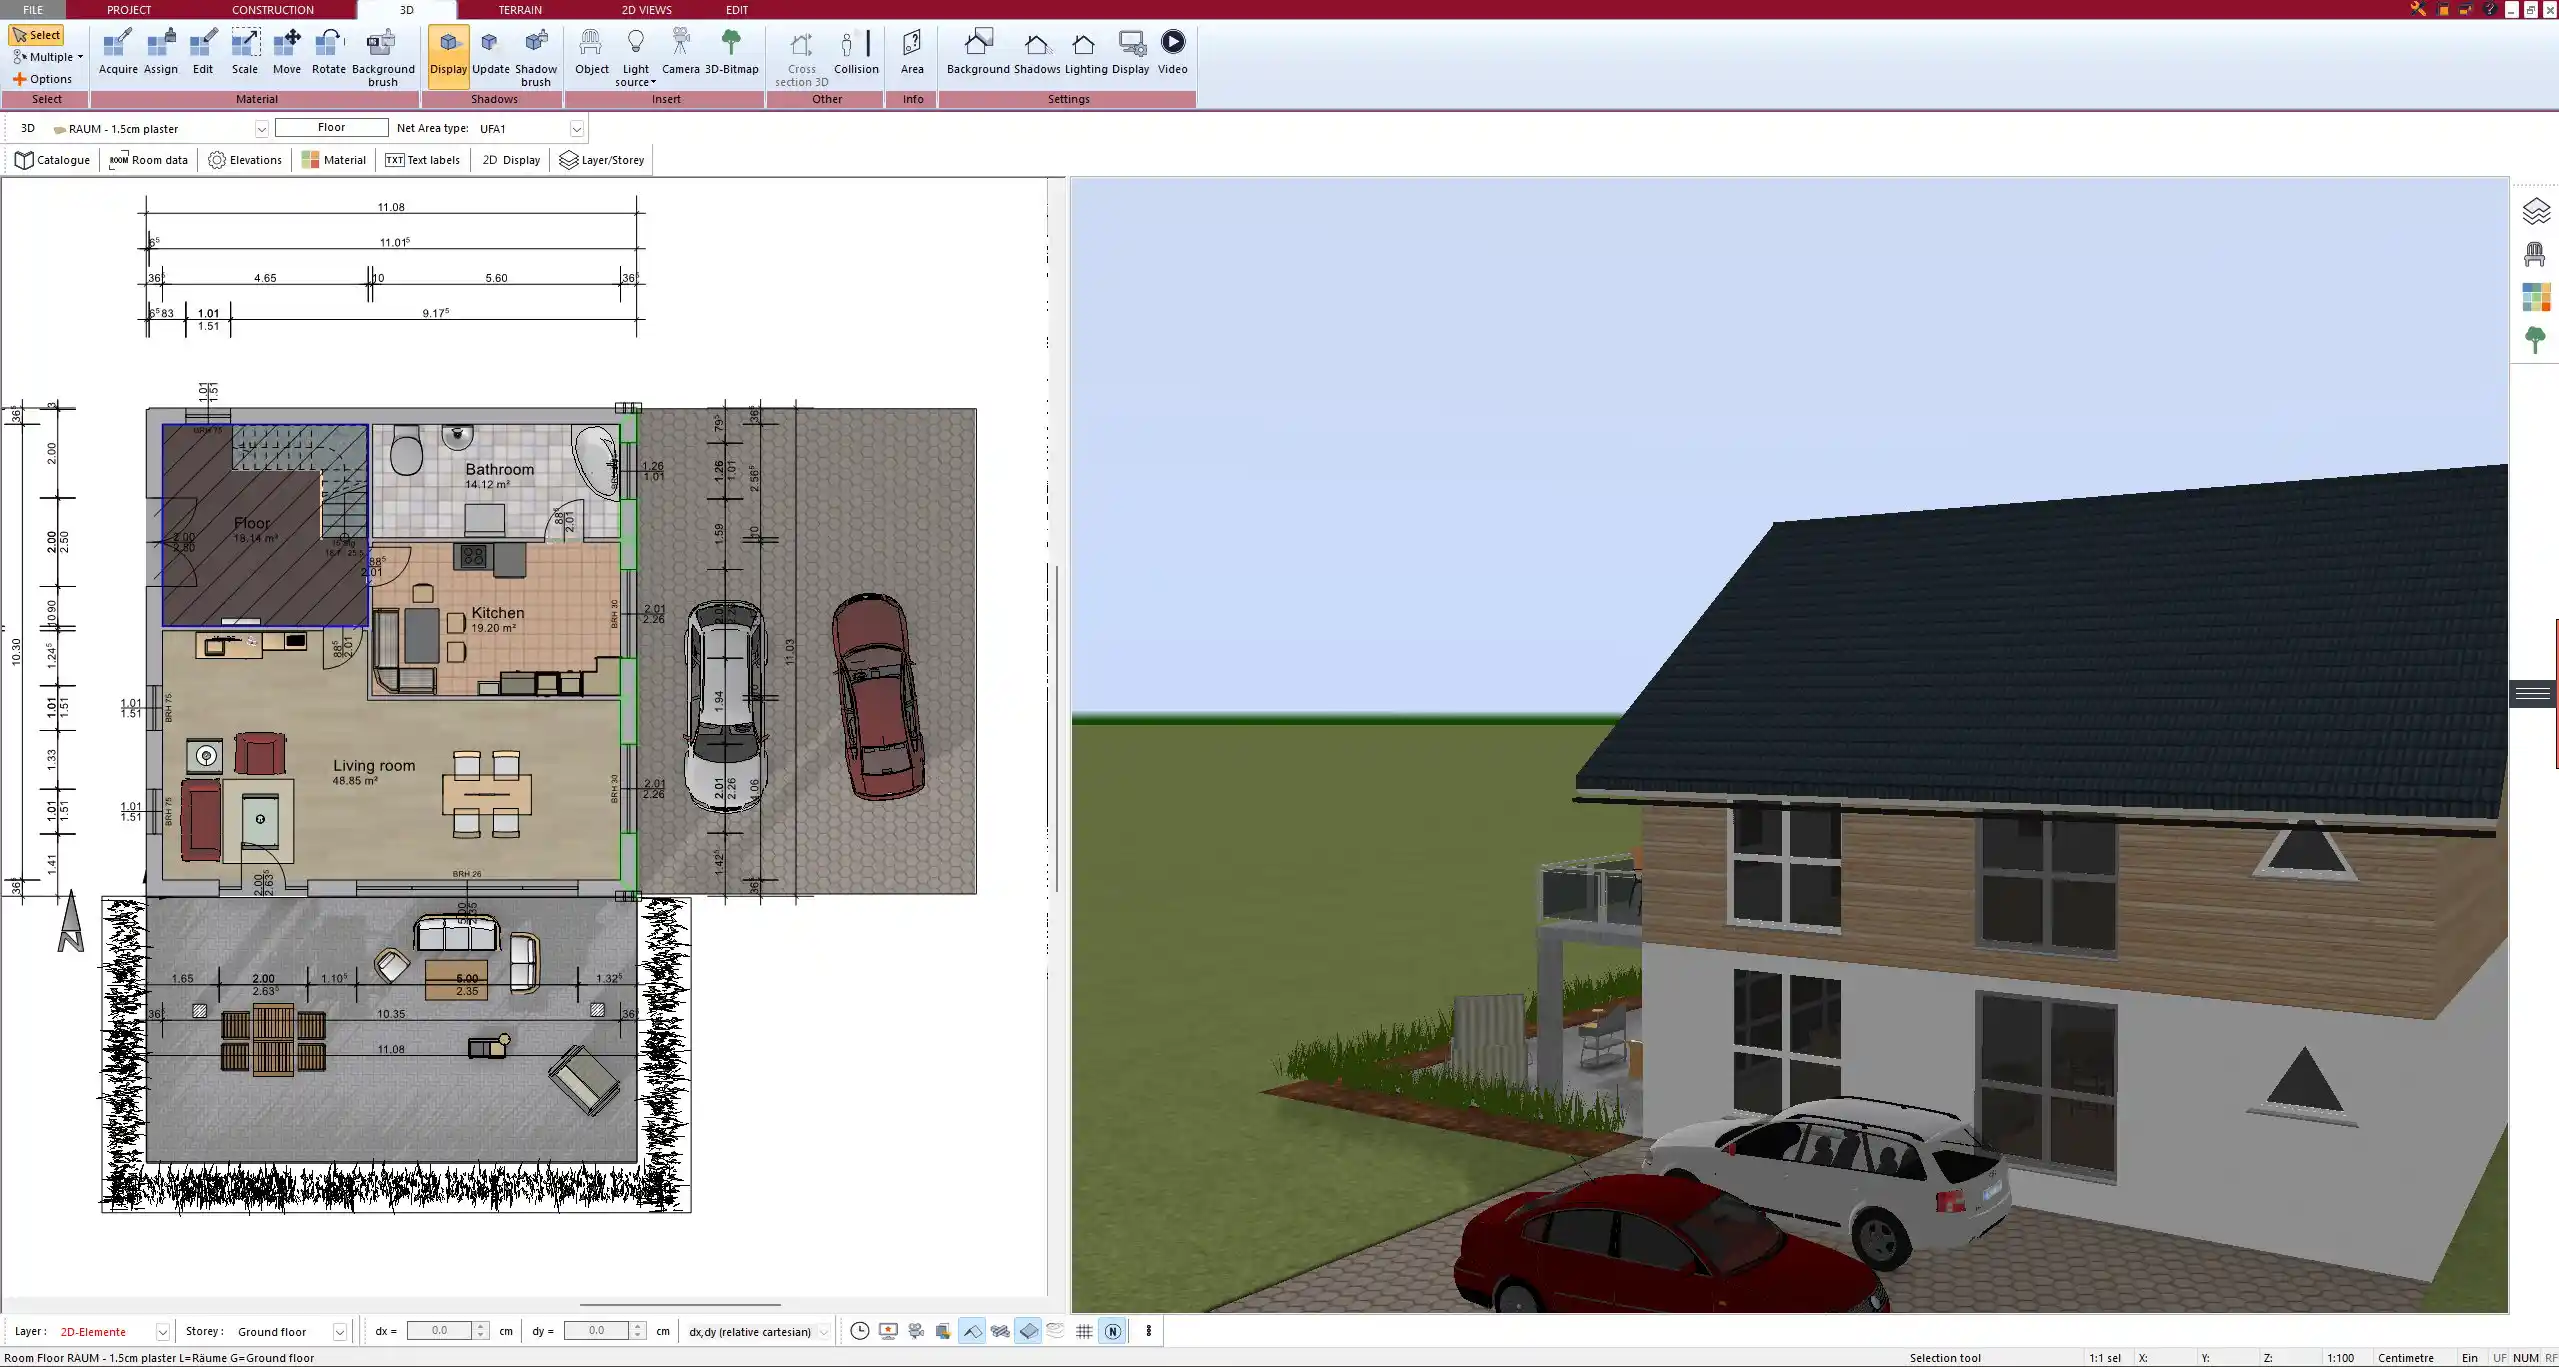Switch to the TERRAIN tab
The width and height of the screenshot is (2559, 1367).
click(x=520, y=10)
